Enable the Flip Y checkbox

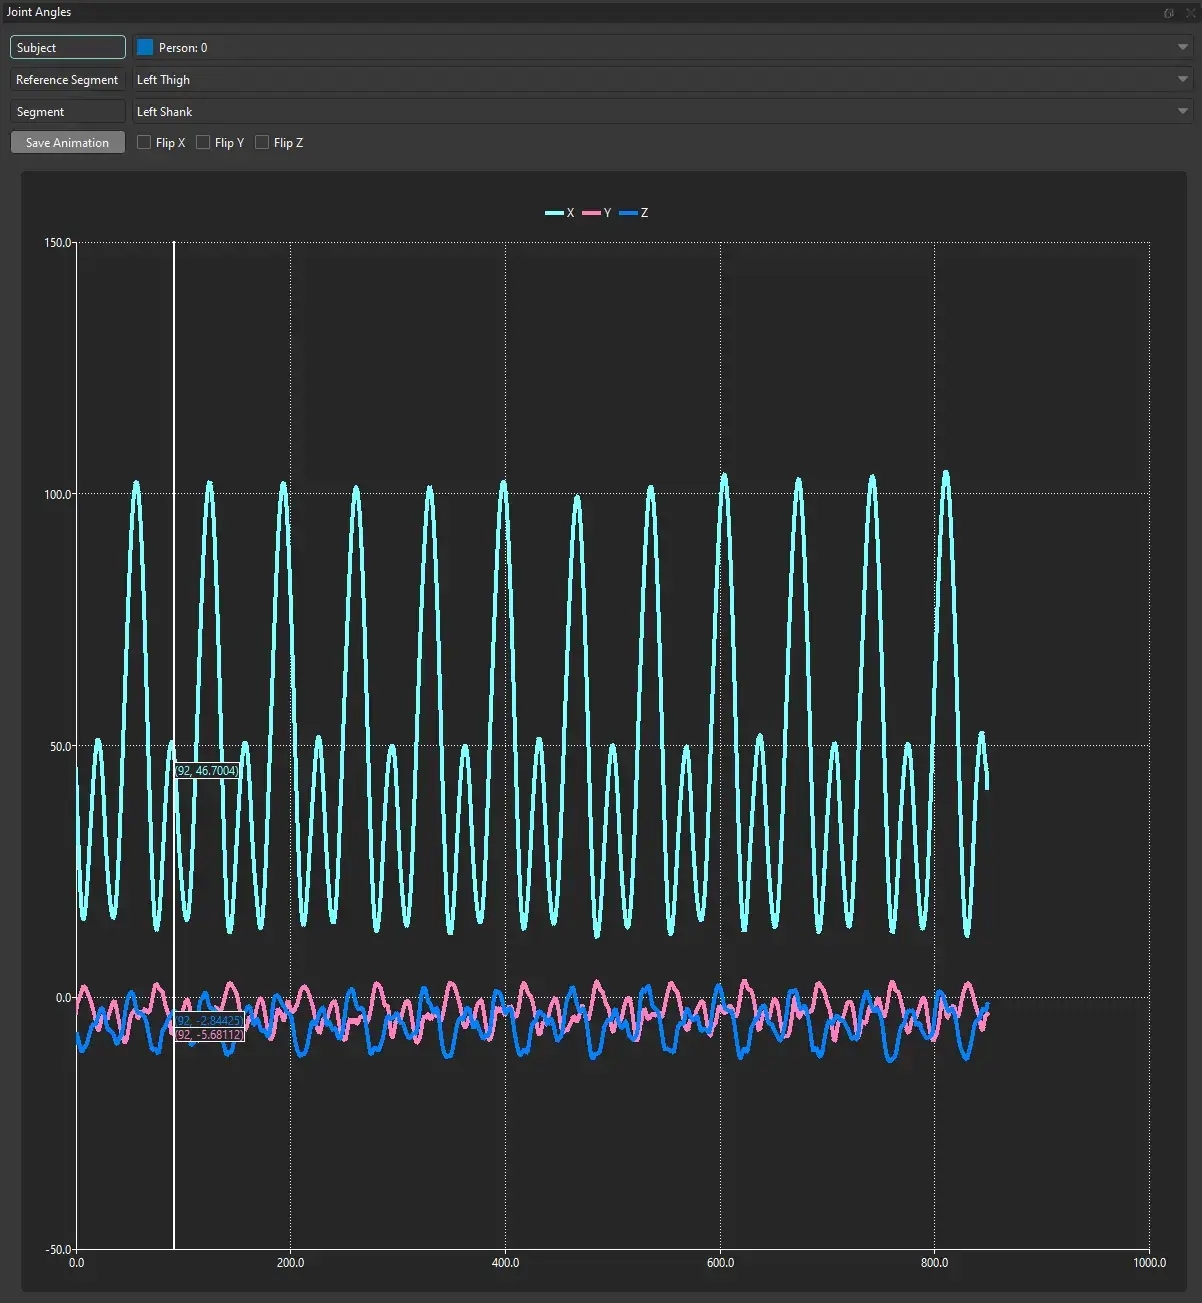203,143
